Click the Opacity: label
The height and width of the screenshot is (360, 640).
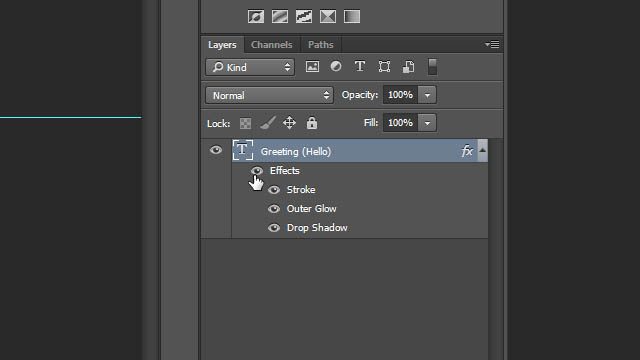(x=360, y=95)
